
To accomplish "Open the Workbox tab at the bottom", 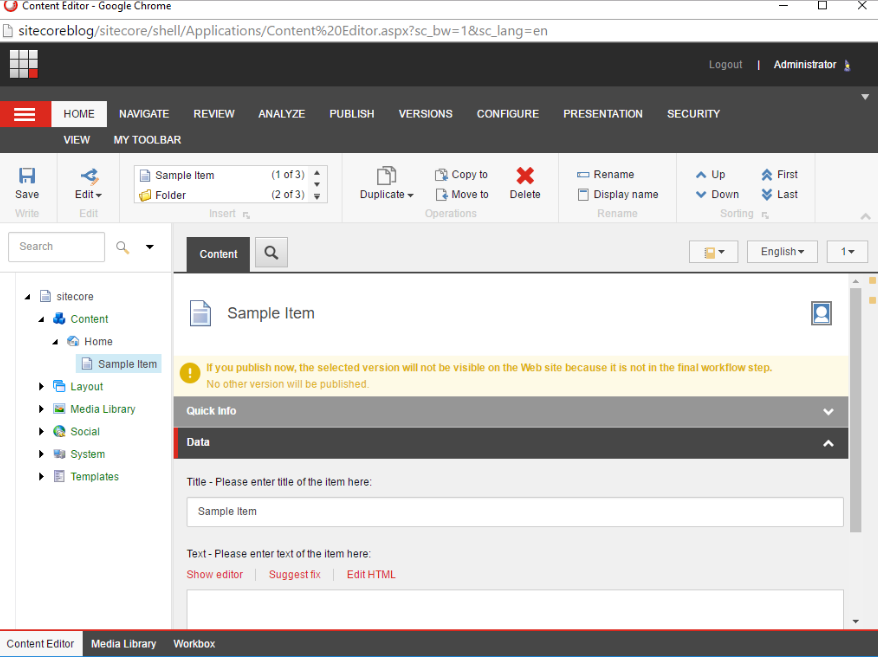I will point(194,644).
